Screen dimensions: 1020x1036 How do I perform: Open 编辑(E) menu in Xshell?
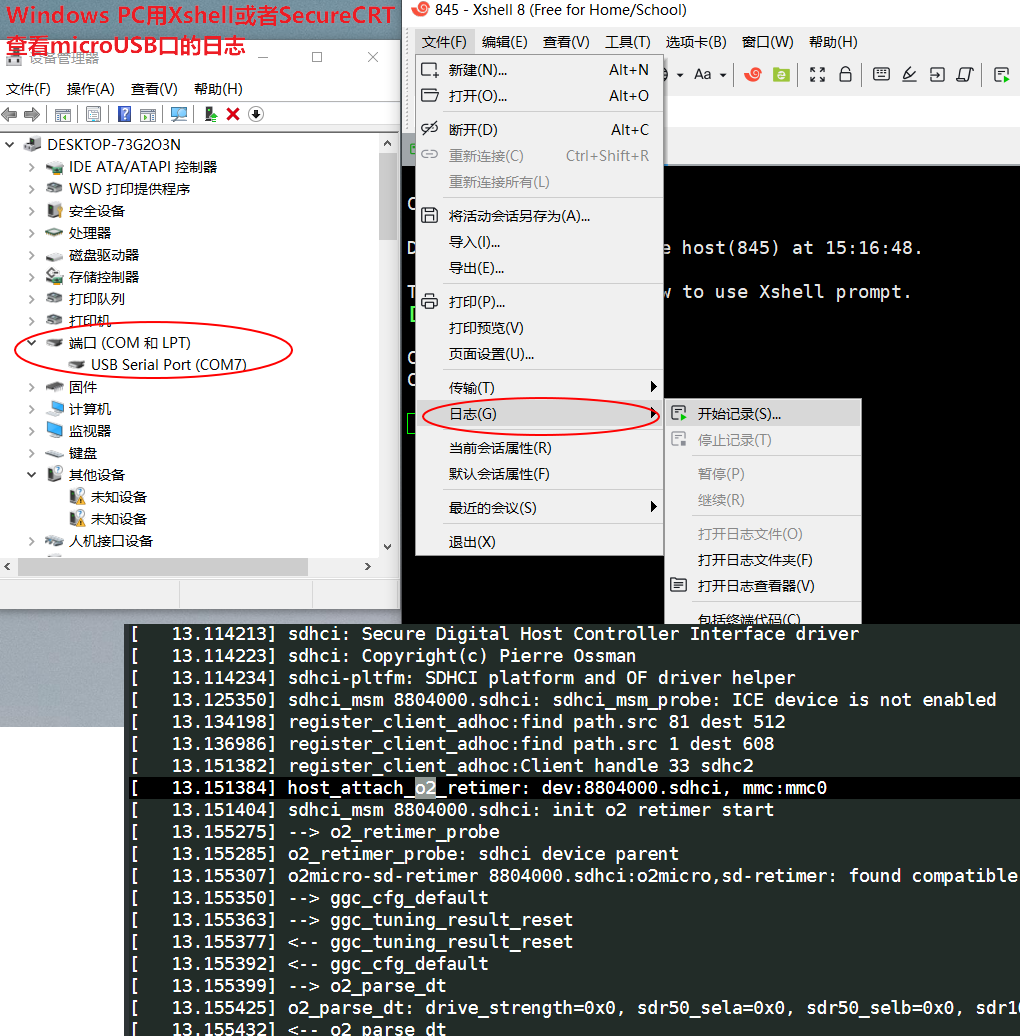(x=505, y=42)
